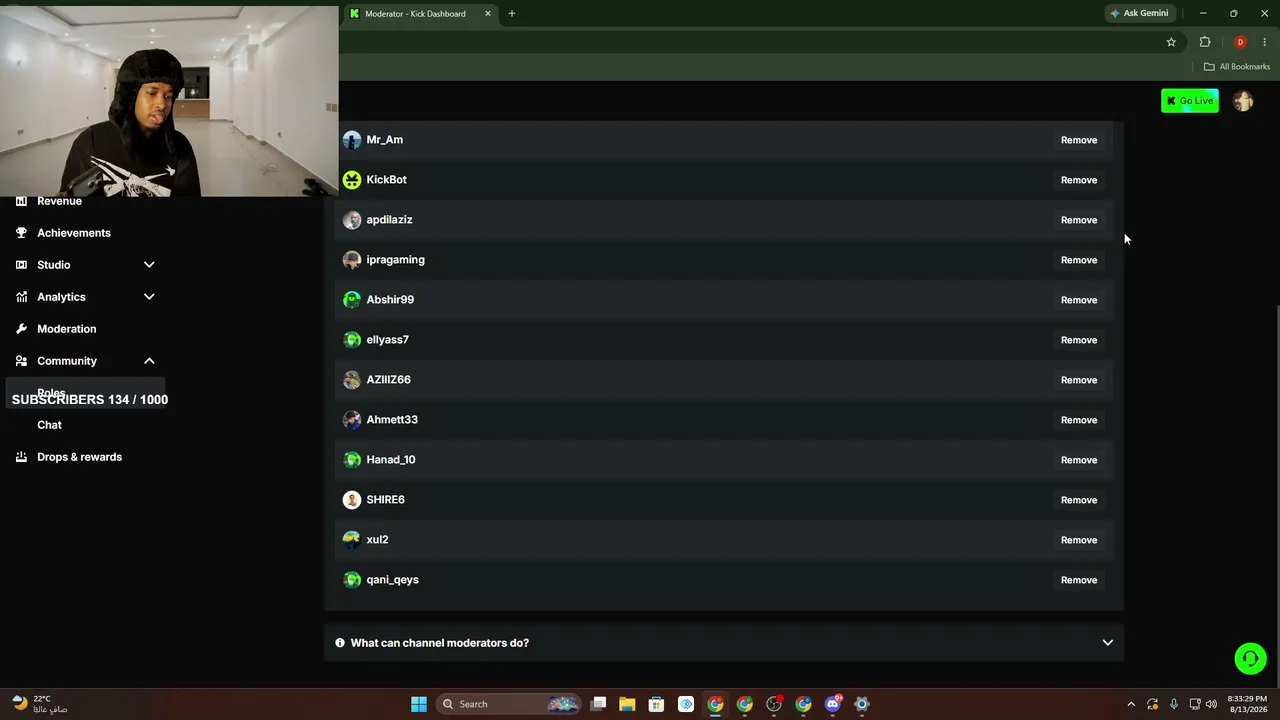This screenshot has width=1280, height=720.
Task: Click the username apdilaziz
Action: coord(389,220)
